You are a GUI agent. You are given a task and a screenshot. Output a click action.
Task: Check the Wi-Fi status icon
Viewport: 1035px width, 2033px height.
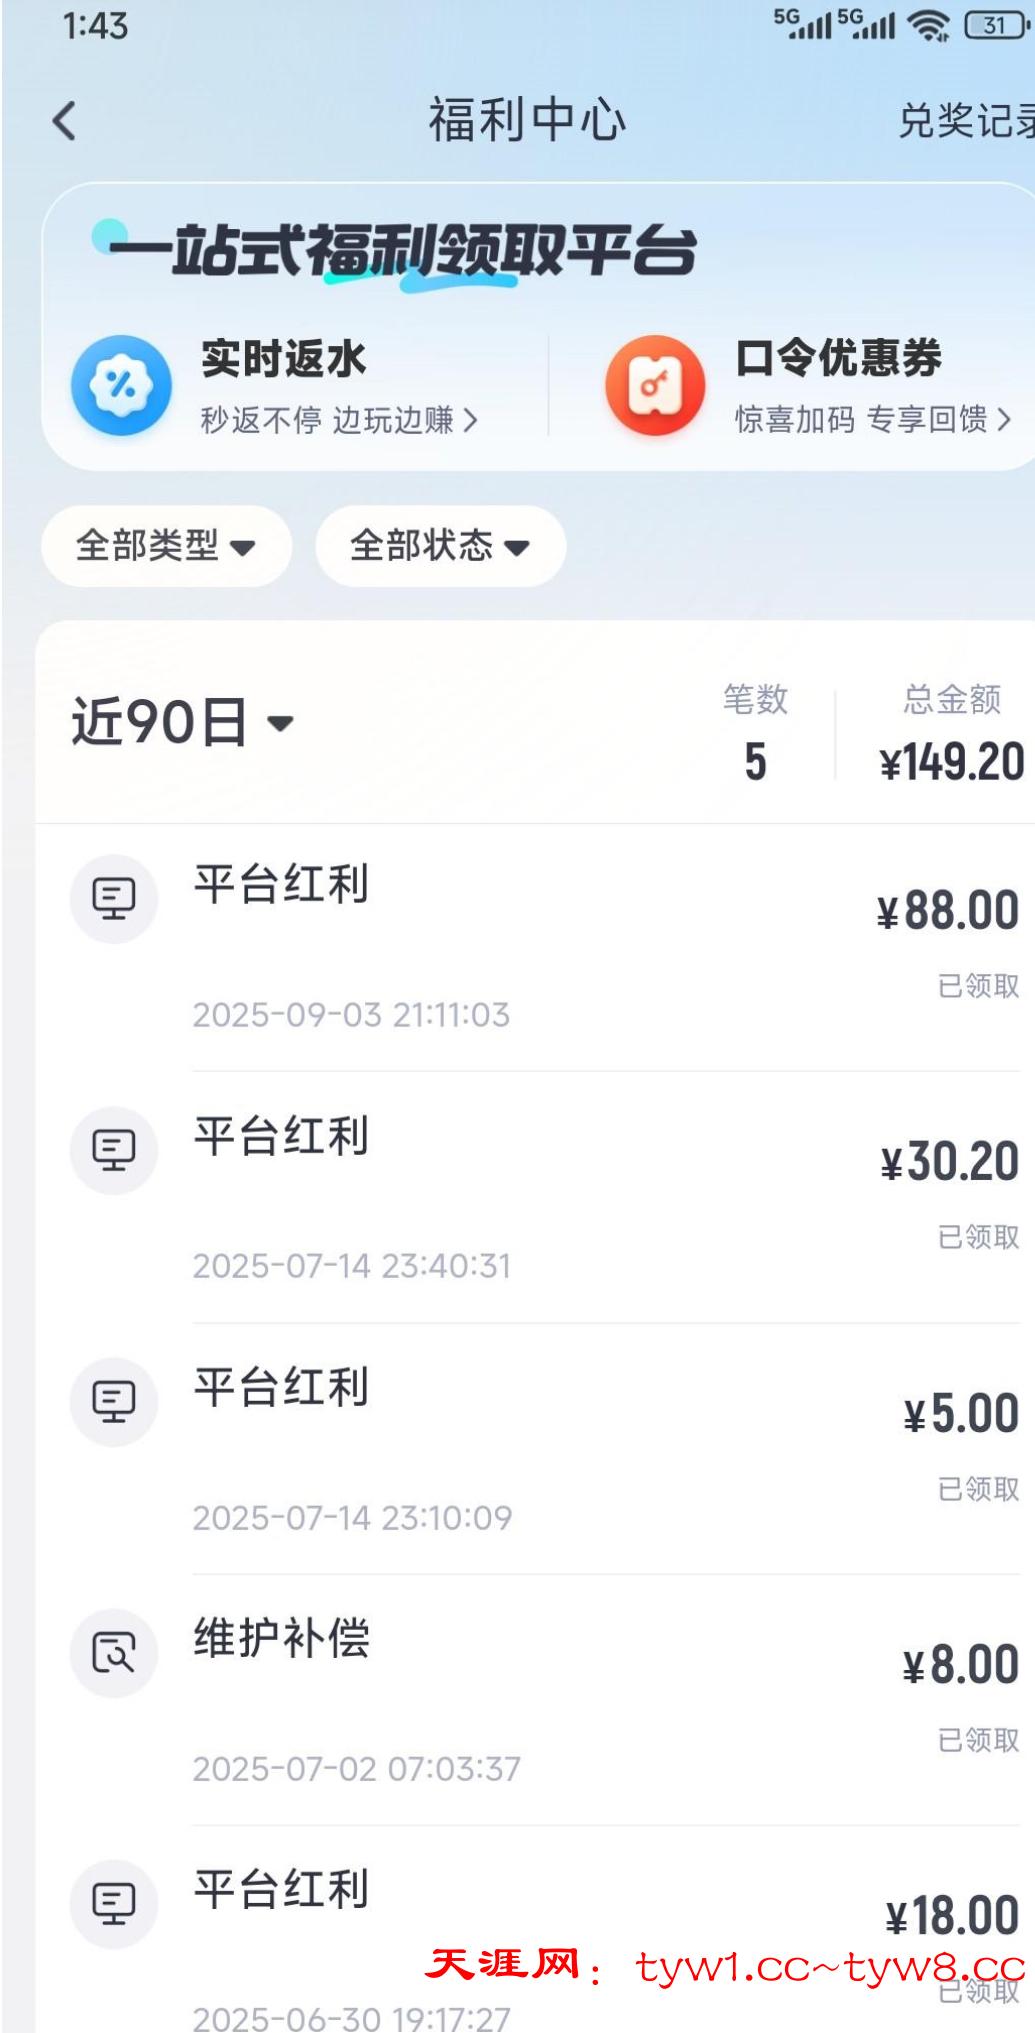tap(928, 25)
